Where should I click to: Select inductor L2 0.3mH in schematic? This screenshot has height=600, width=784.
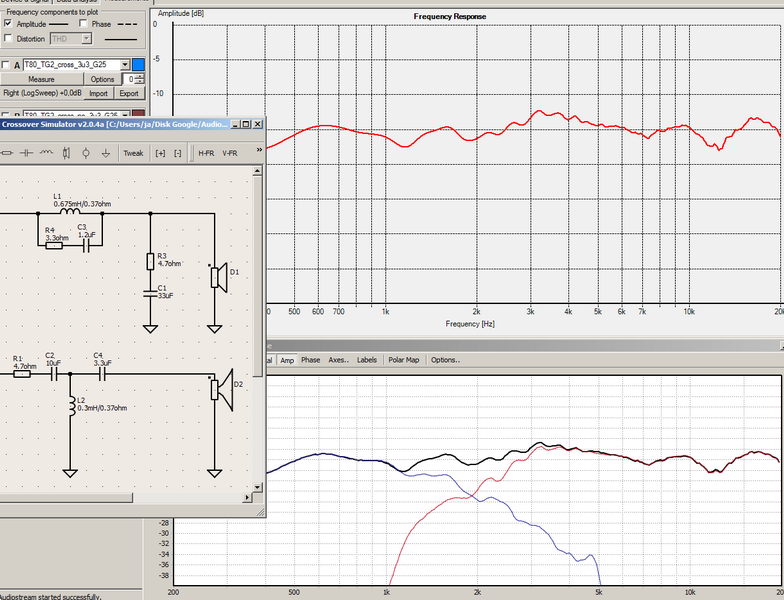(71, 406)
